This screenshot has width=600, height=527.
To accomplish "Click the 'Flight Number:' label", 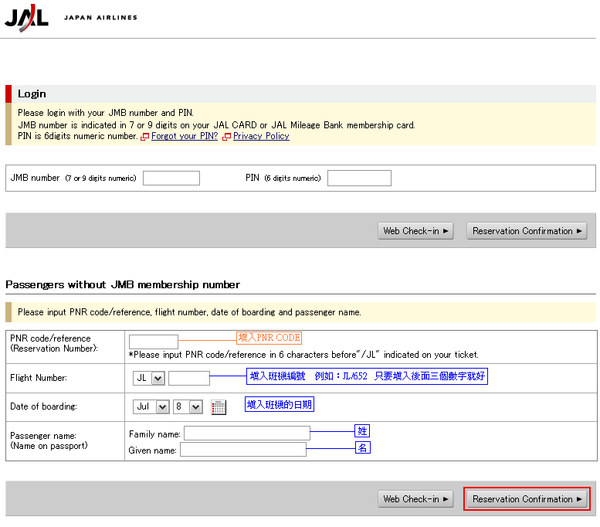I will coord(39,378).
